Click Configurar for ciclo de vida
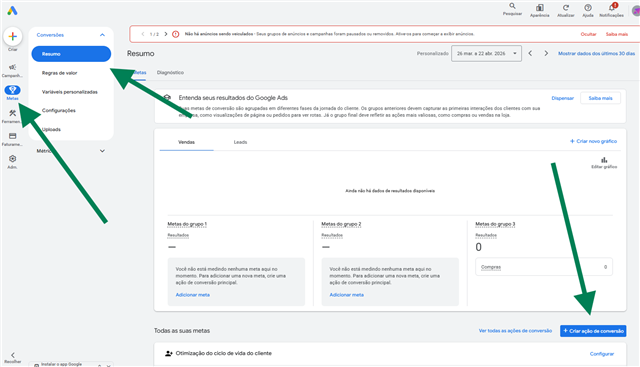640x367 pixels. (602, 354)
